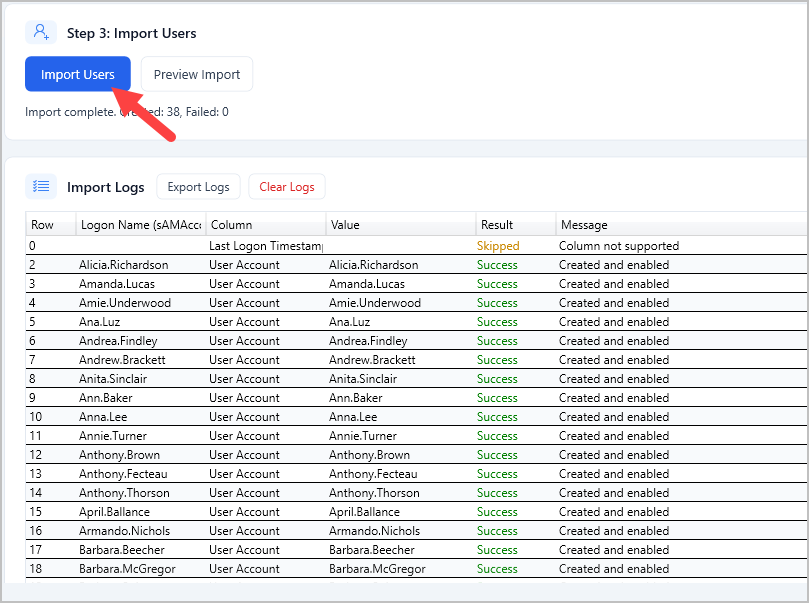
Task: Click row number 17 cell
Action: pos(36,550)
